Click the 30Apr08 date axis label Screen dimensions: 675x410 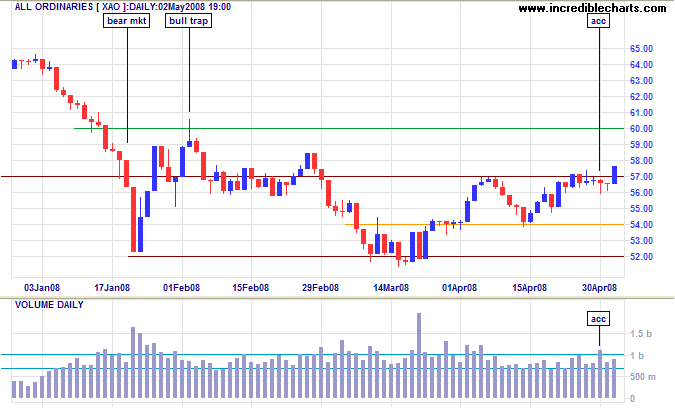click(599, 288)
